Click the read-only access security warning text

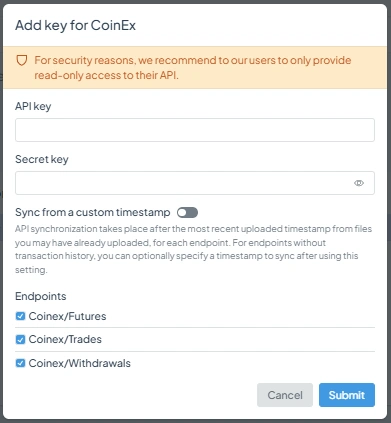[193, 68]
